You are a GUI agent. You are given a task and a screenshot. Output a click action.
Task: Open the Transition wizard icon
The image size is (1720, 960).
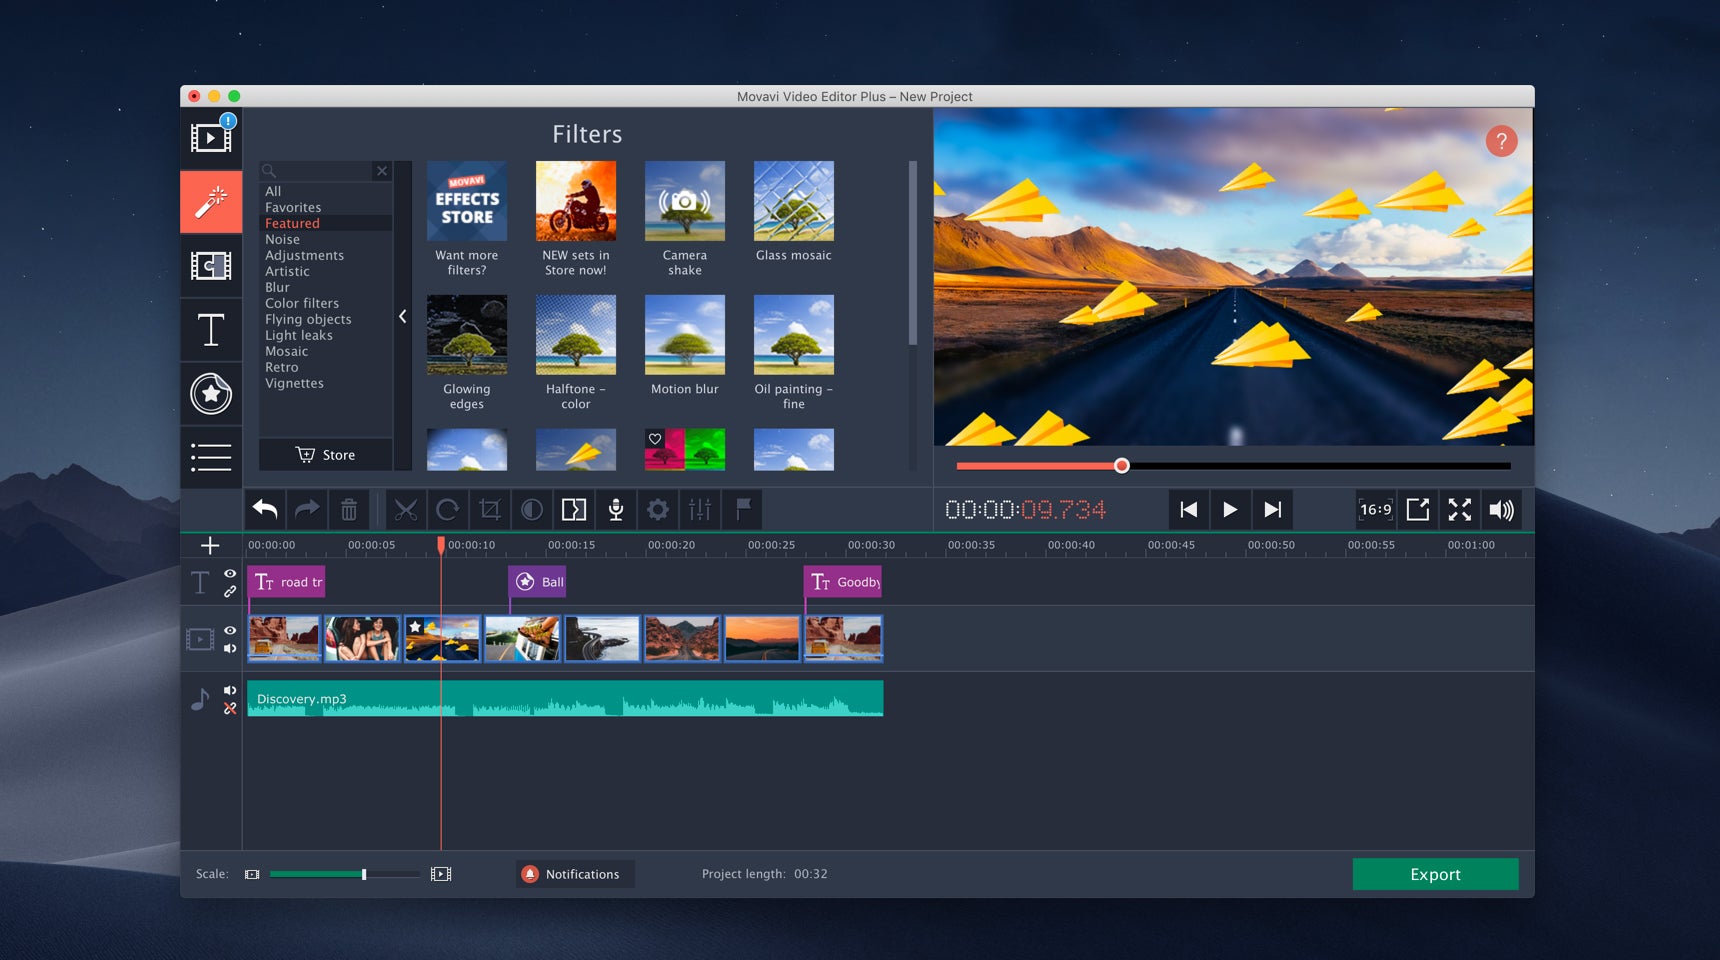(574, 510)
